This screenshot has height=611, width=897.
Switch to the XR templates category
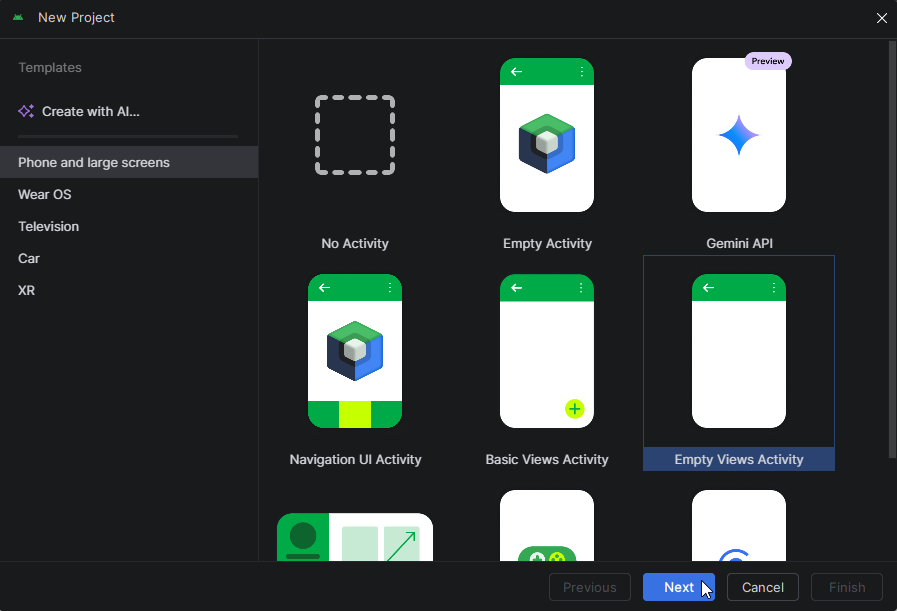tap(129, 291)
